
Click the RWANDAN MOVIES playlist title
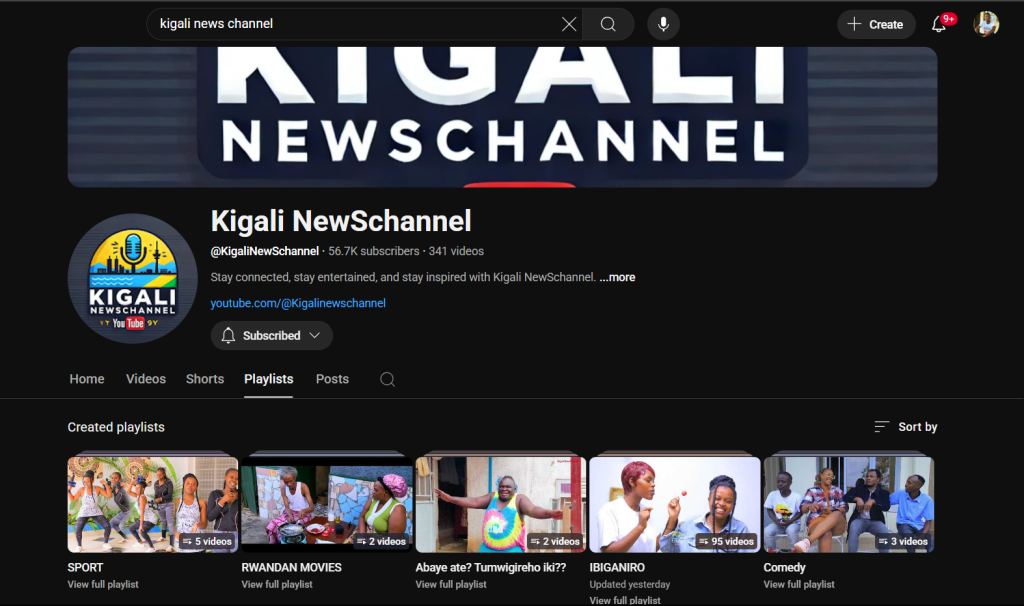point(291,567)
